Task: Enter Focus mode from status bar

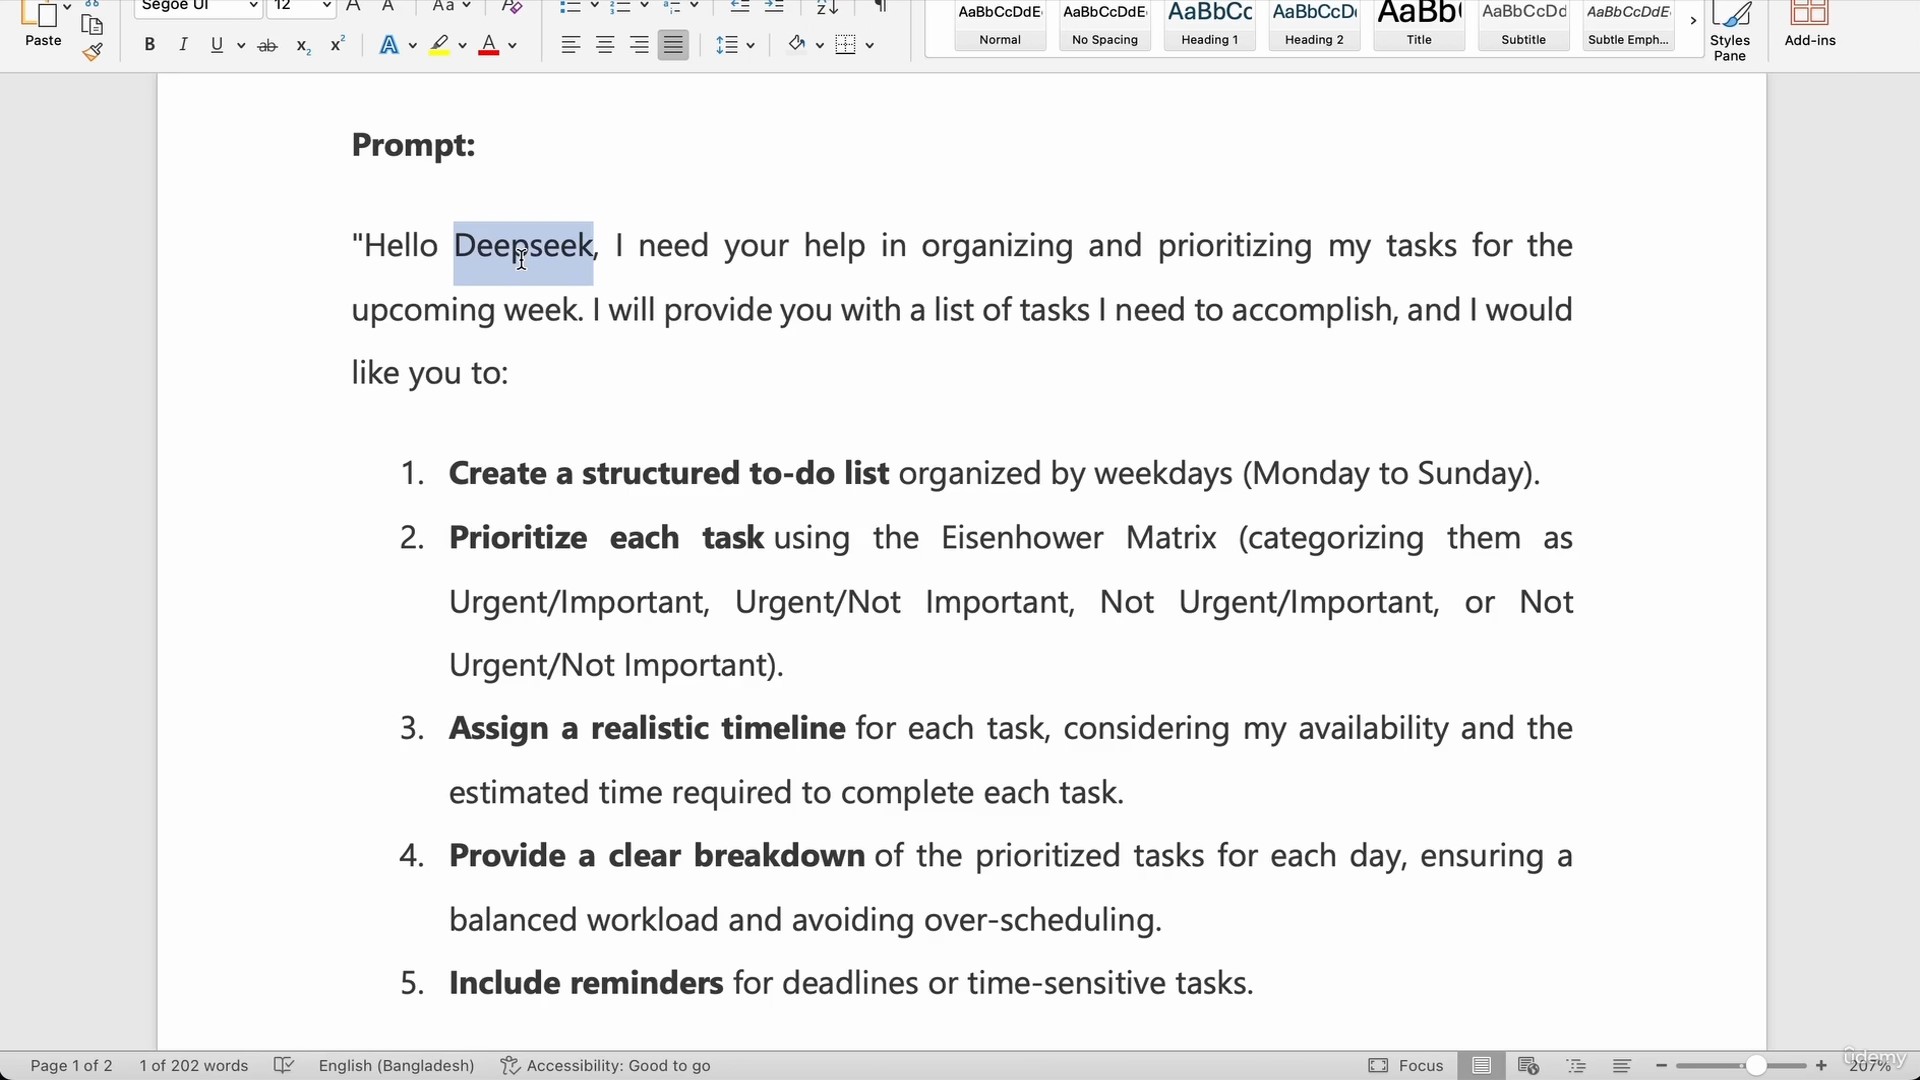Action: click(1406, 1066)
